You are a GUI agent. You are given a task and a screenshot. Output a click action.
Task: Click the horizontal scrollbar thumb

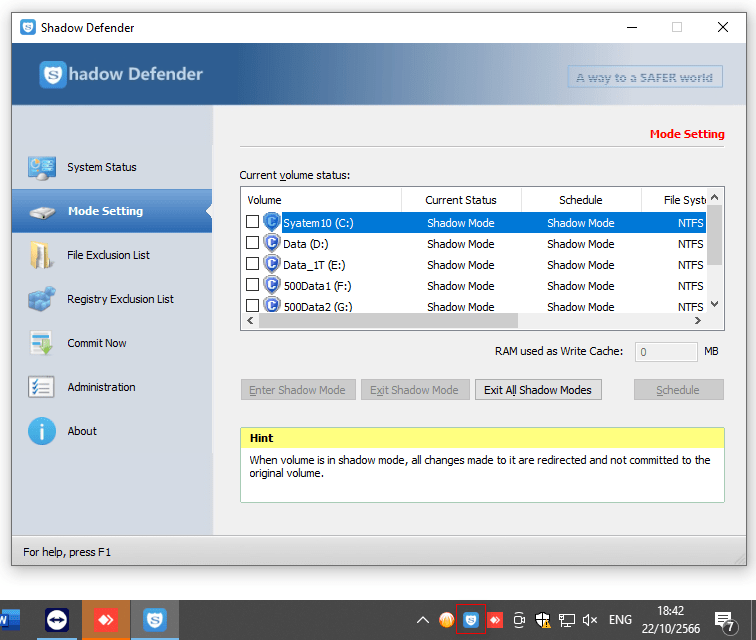[x=388, y=321]
